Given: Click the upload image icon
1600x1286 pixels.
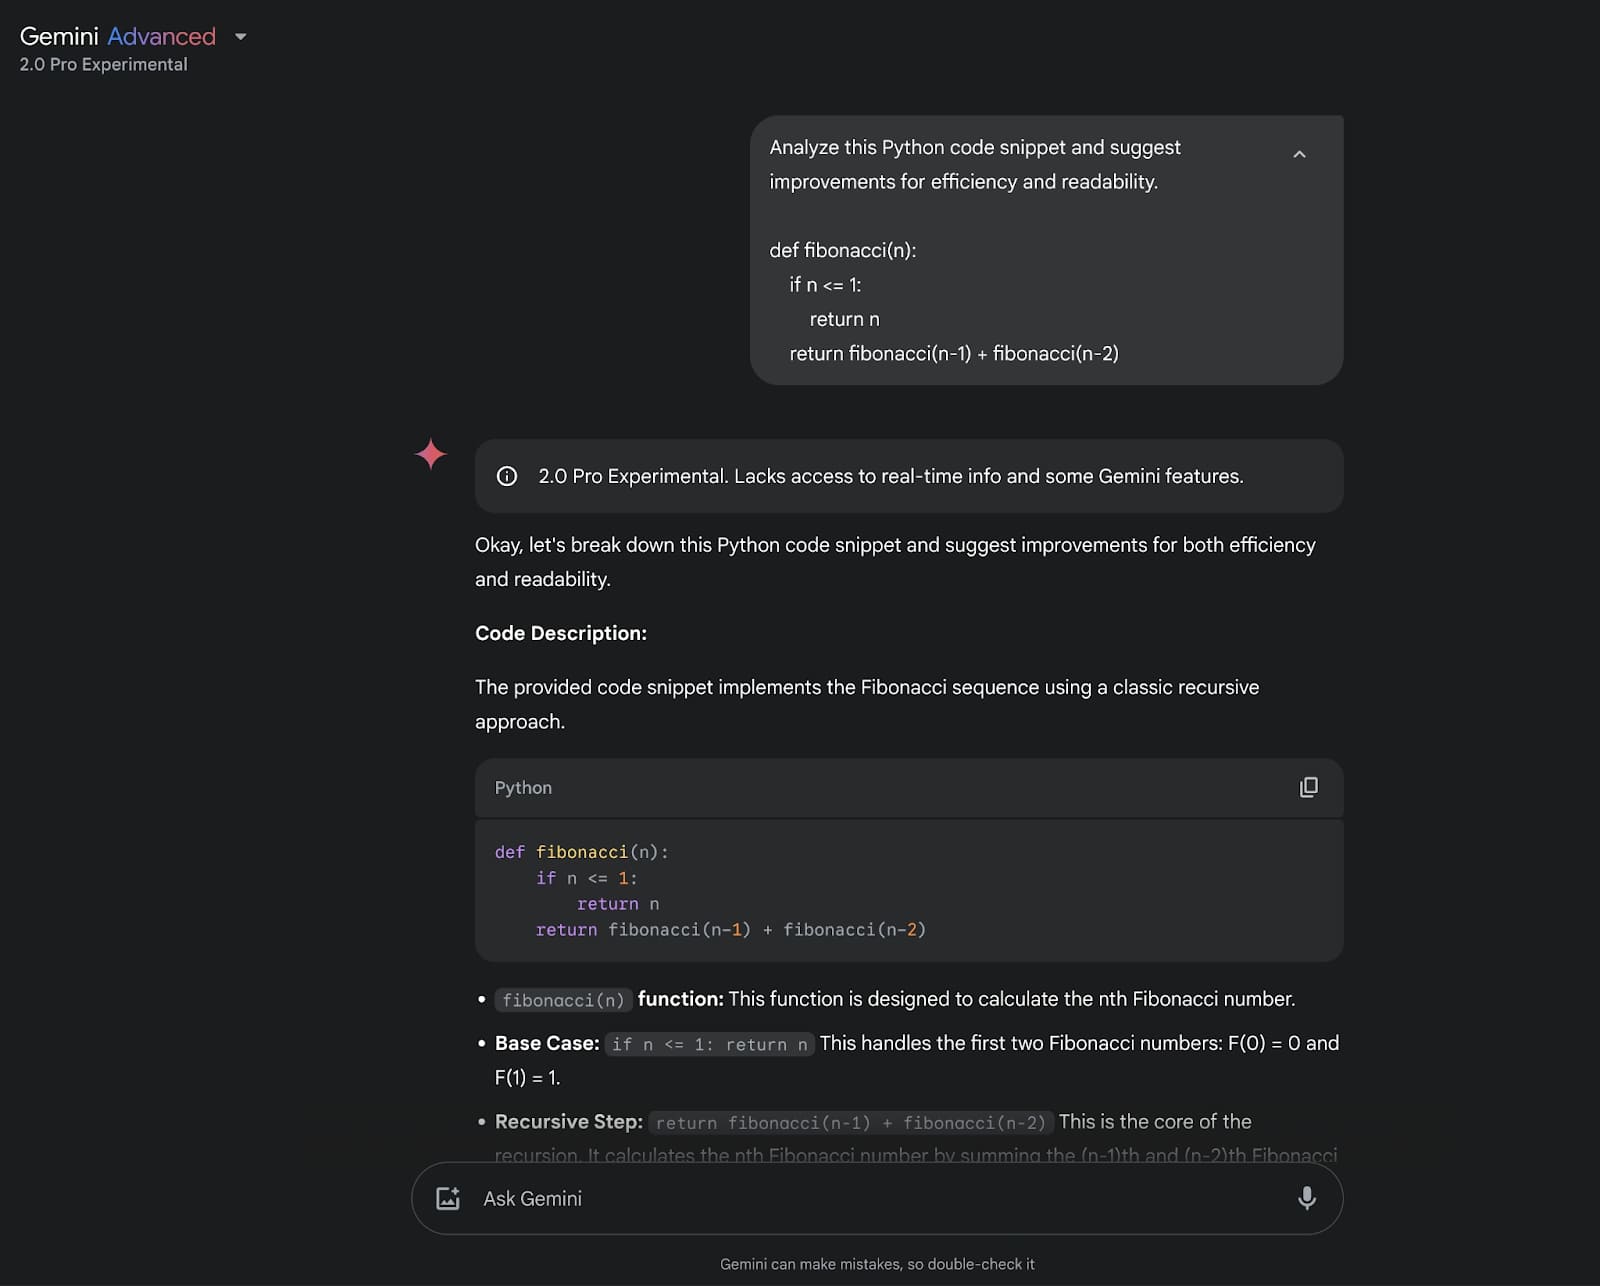Looking at the screenshot, I should (x=448, y=1198).
